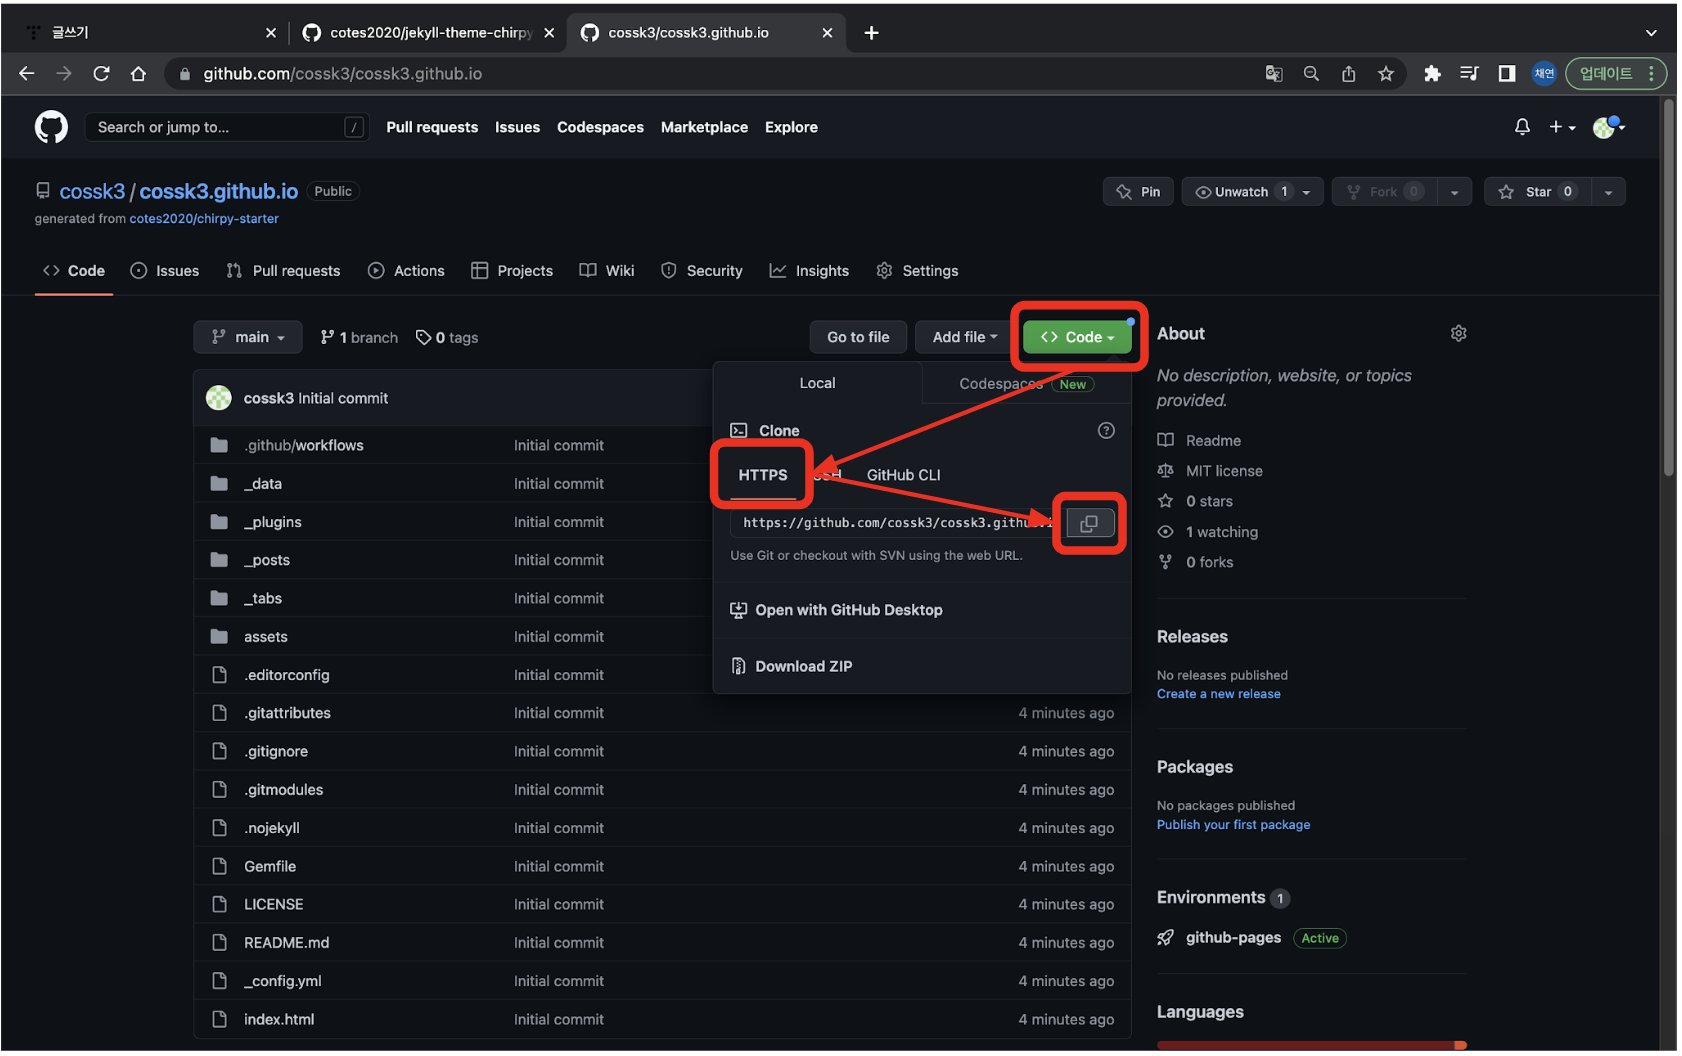1682x1056 pixels.
Task: Click the Go to file button
Action: tap(858, 337)
